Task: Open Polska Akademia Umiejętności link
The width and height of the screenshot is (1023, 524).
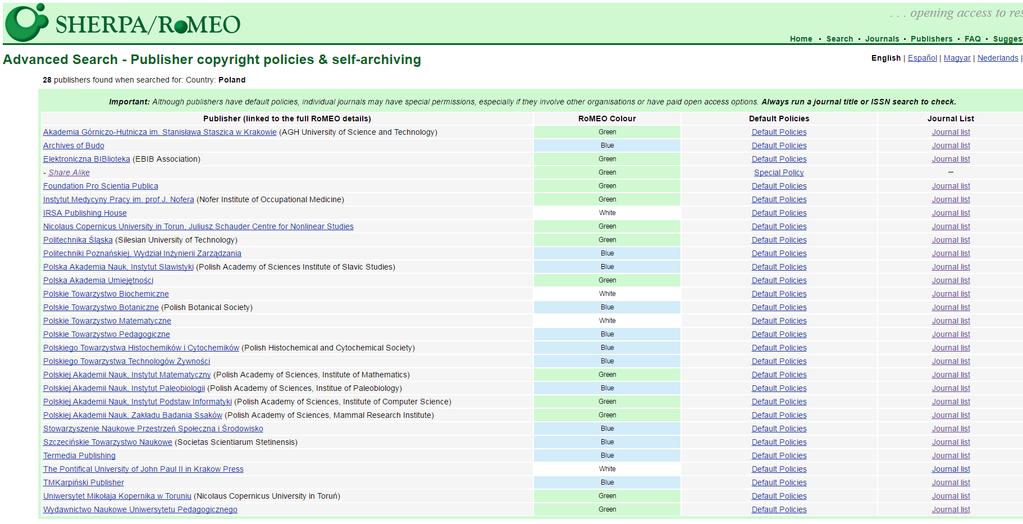Action: [x=98, y=281]
